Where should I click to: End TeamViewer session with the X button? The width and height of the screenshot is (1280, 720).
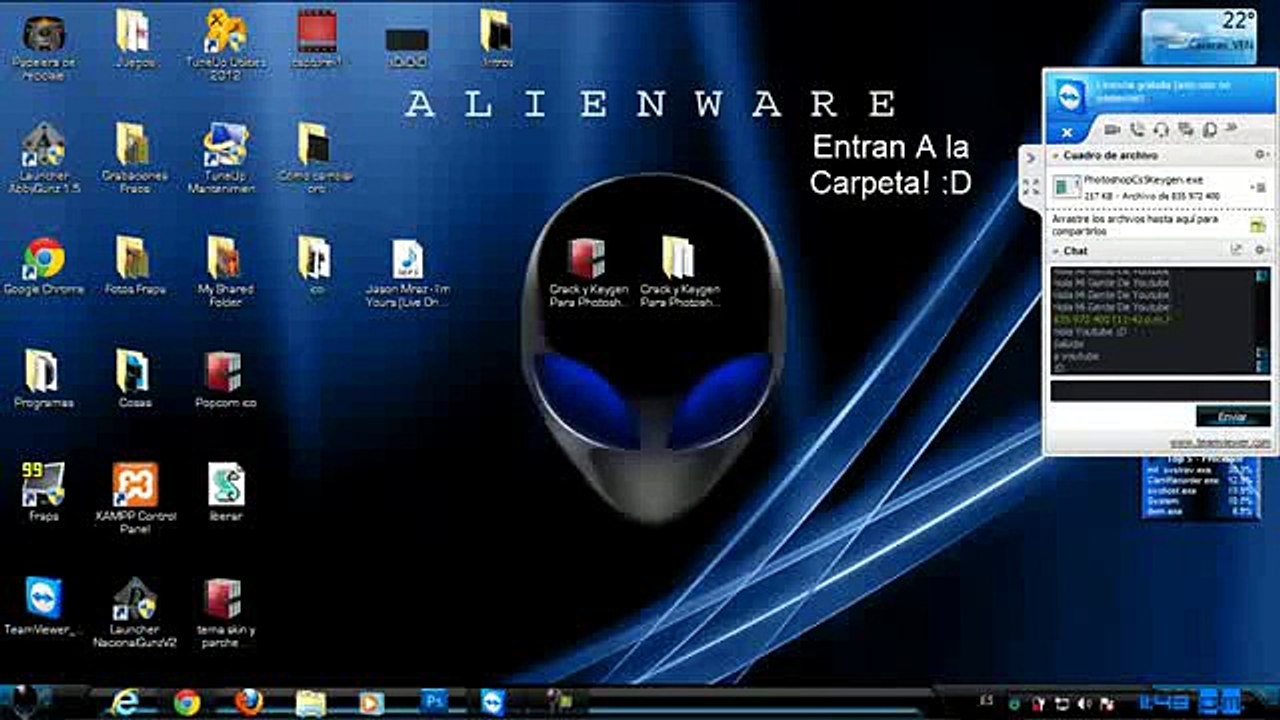pyautogui.click(x=1067, y=131)
